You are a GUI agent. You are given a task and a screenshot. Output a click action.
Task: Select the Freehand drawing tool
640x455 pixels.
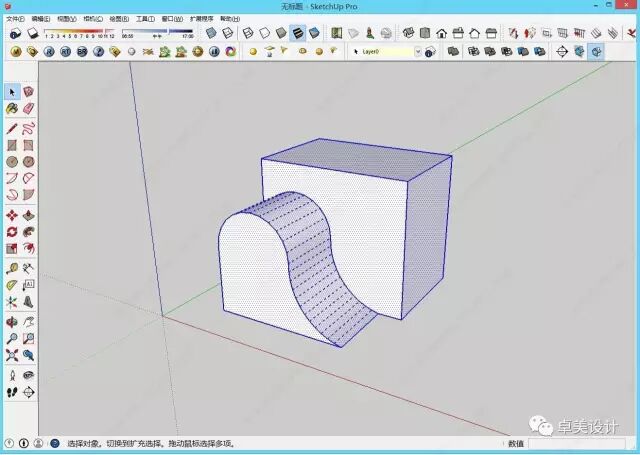(28, 129)
